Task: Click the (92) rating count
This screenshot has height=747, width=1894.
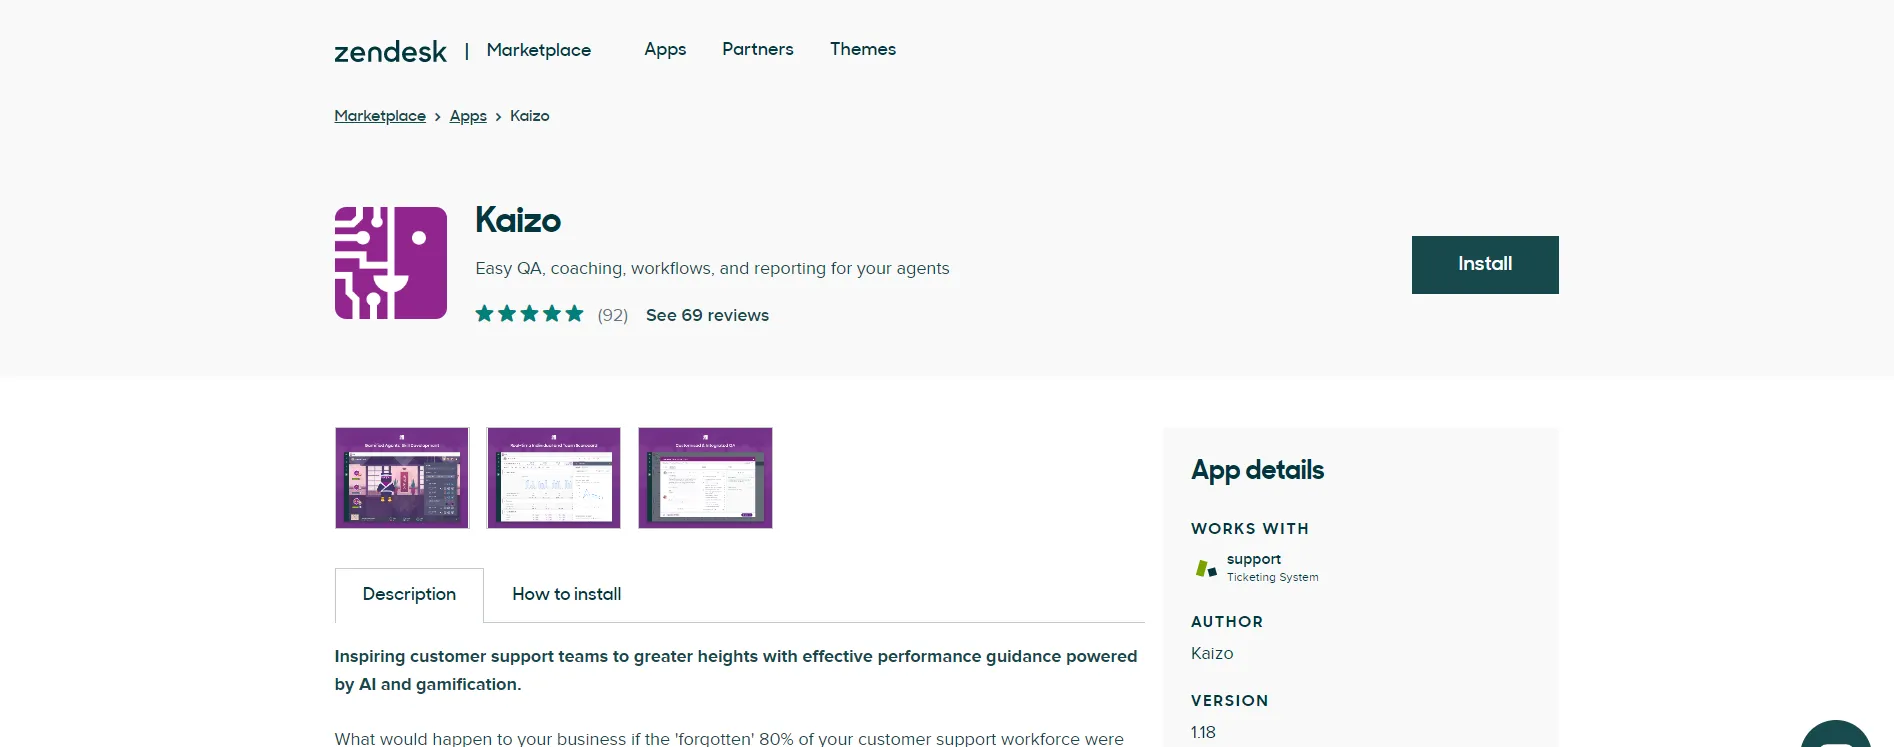Action: click(612, 315)
